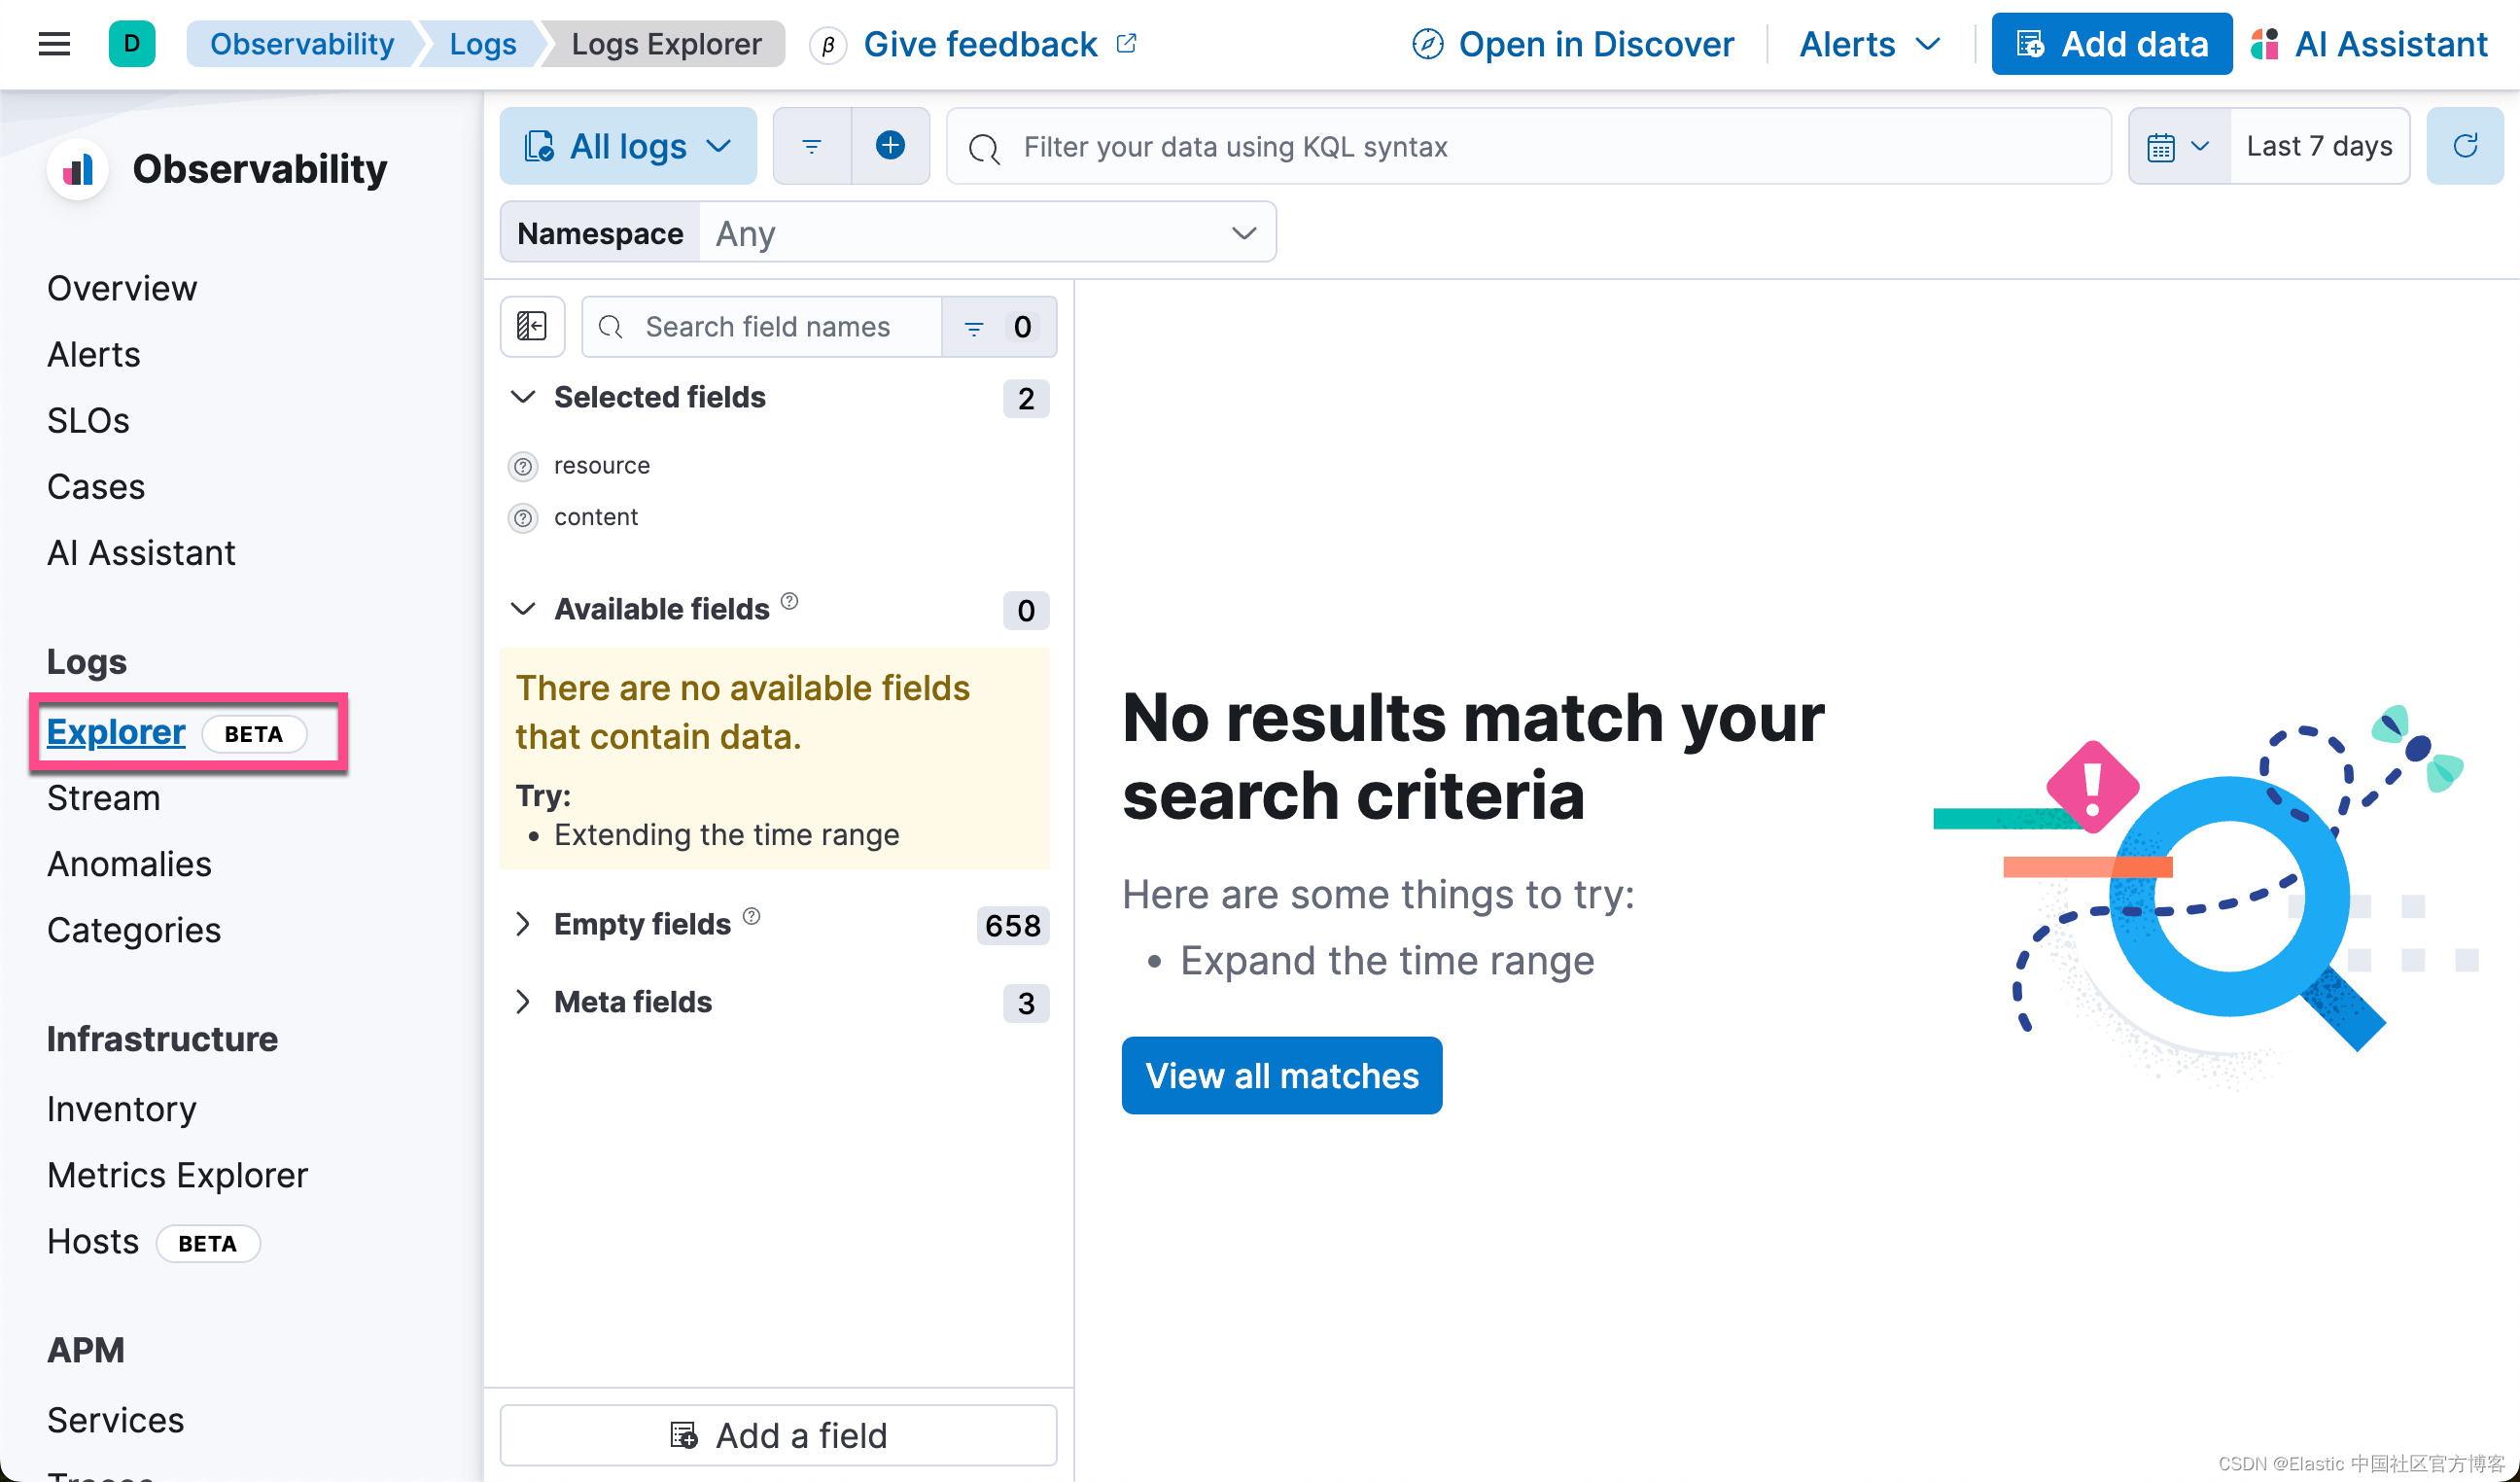Click the Available fields help icon
Screen dimensions: 2520x1482
tap(789, 601)
